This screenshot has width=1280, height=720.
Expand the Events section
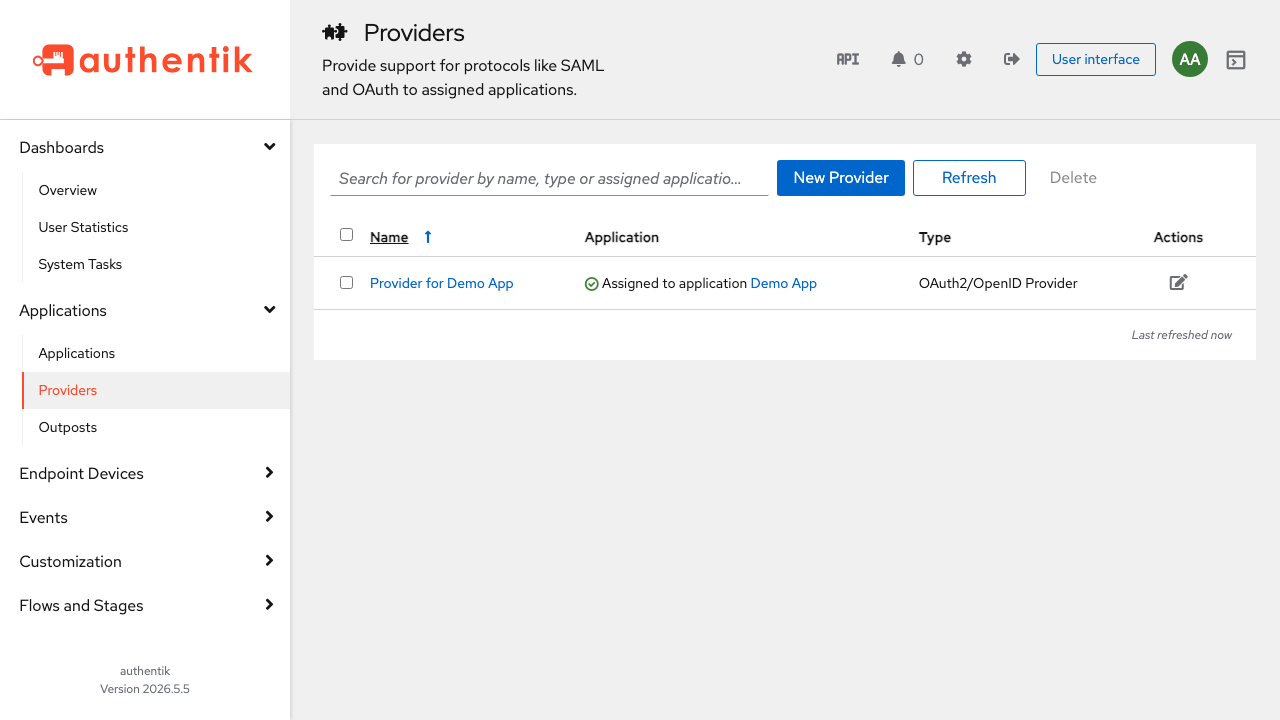pyautogui.click(x=145, y=517)
